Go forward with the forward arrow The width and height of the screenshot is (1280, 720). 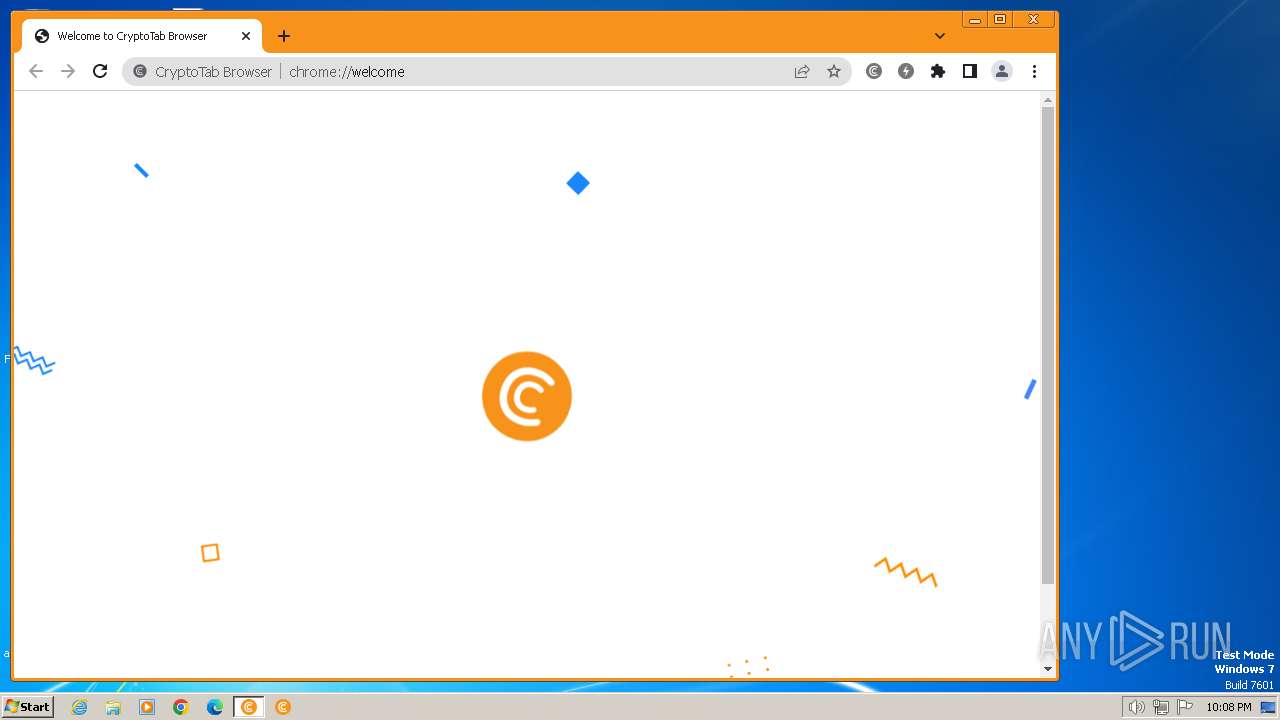tap(68, 71)
